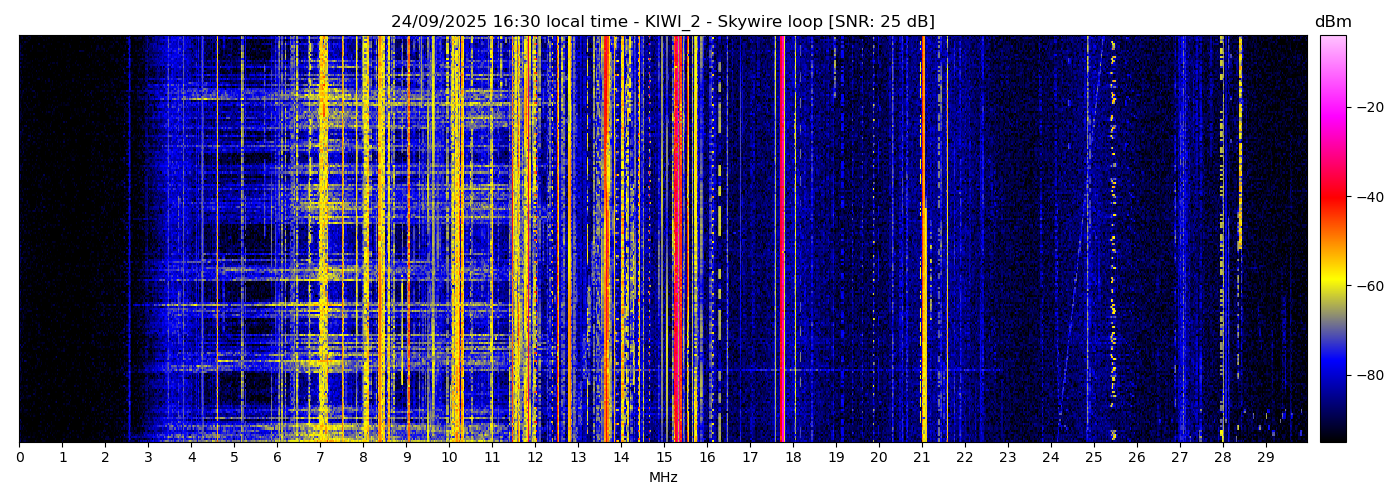Click the spectrogram title text

662,22
